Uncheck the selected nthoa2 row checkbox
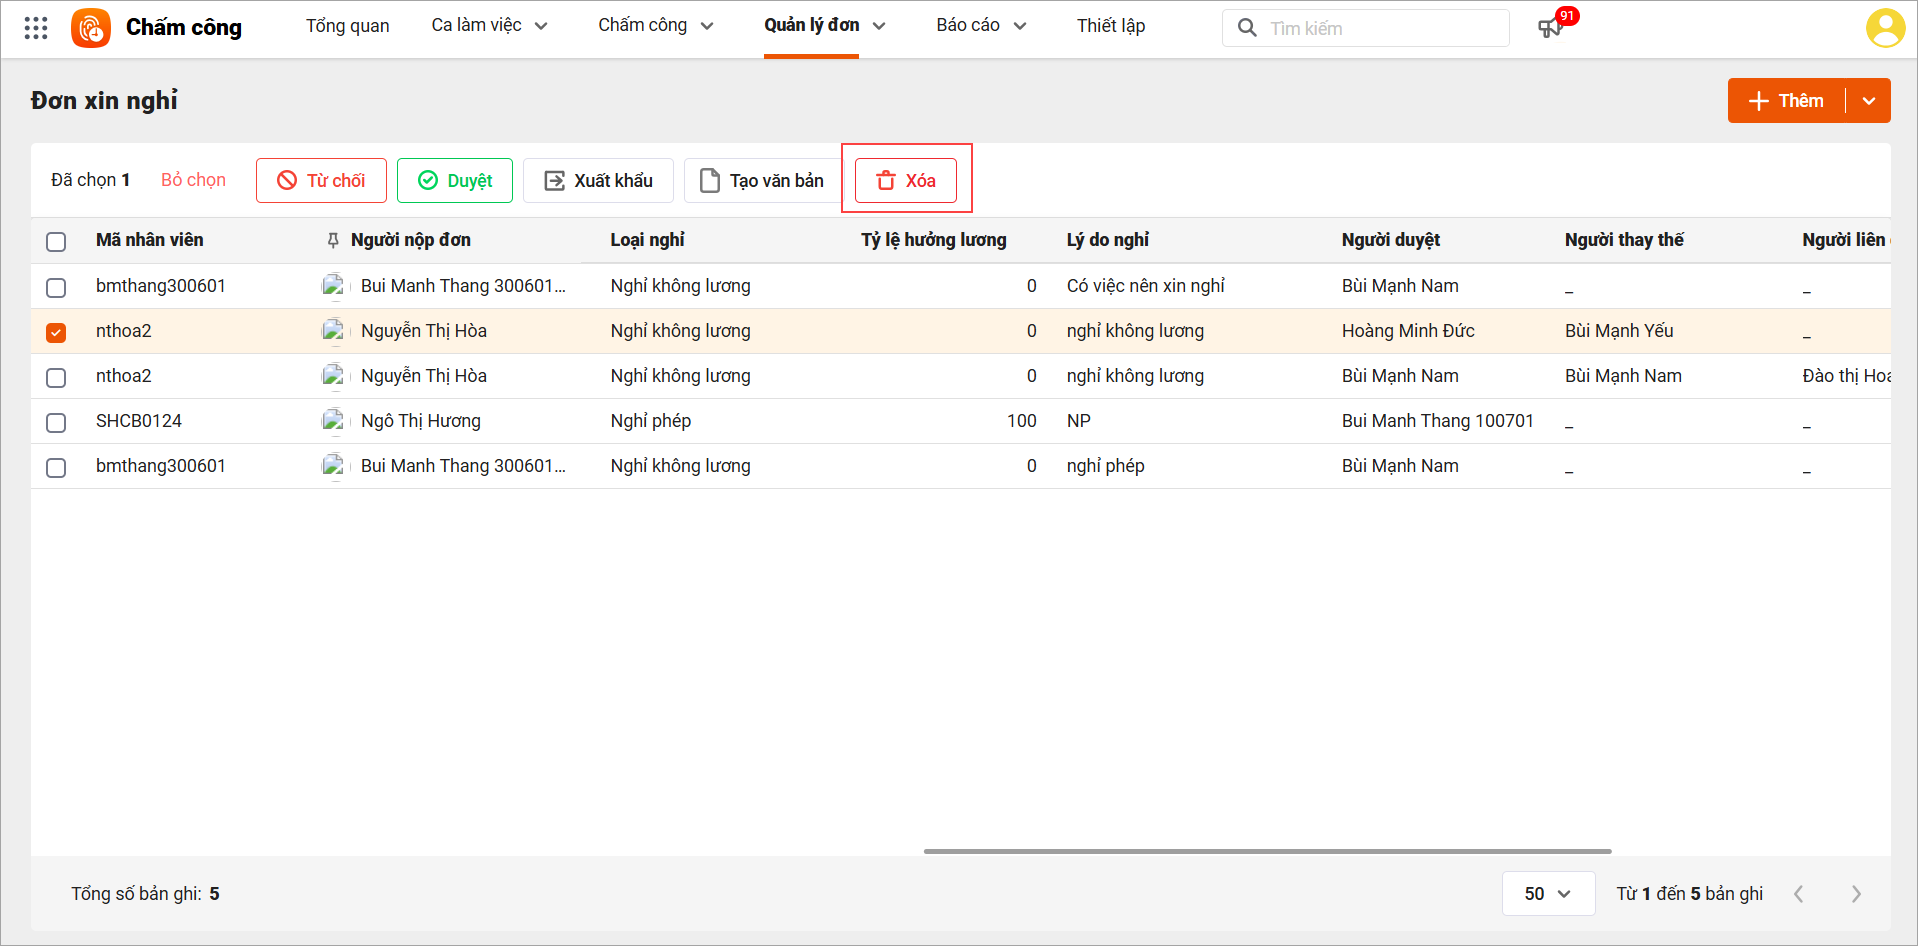 point(56,332)
